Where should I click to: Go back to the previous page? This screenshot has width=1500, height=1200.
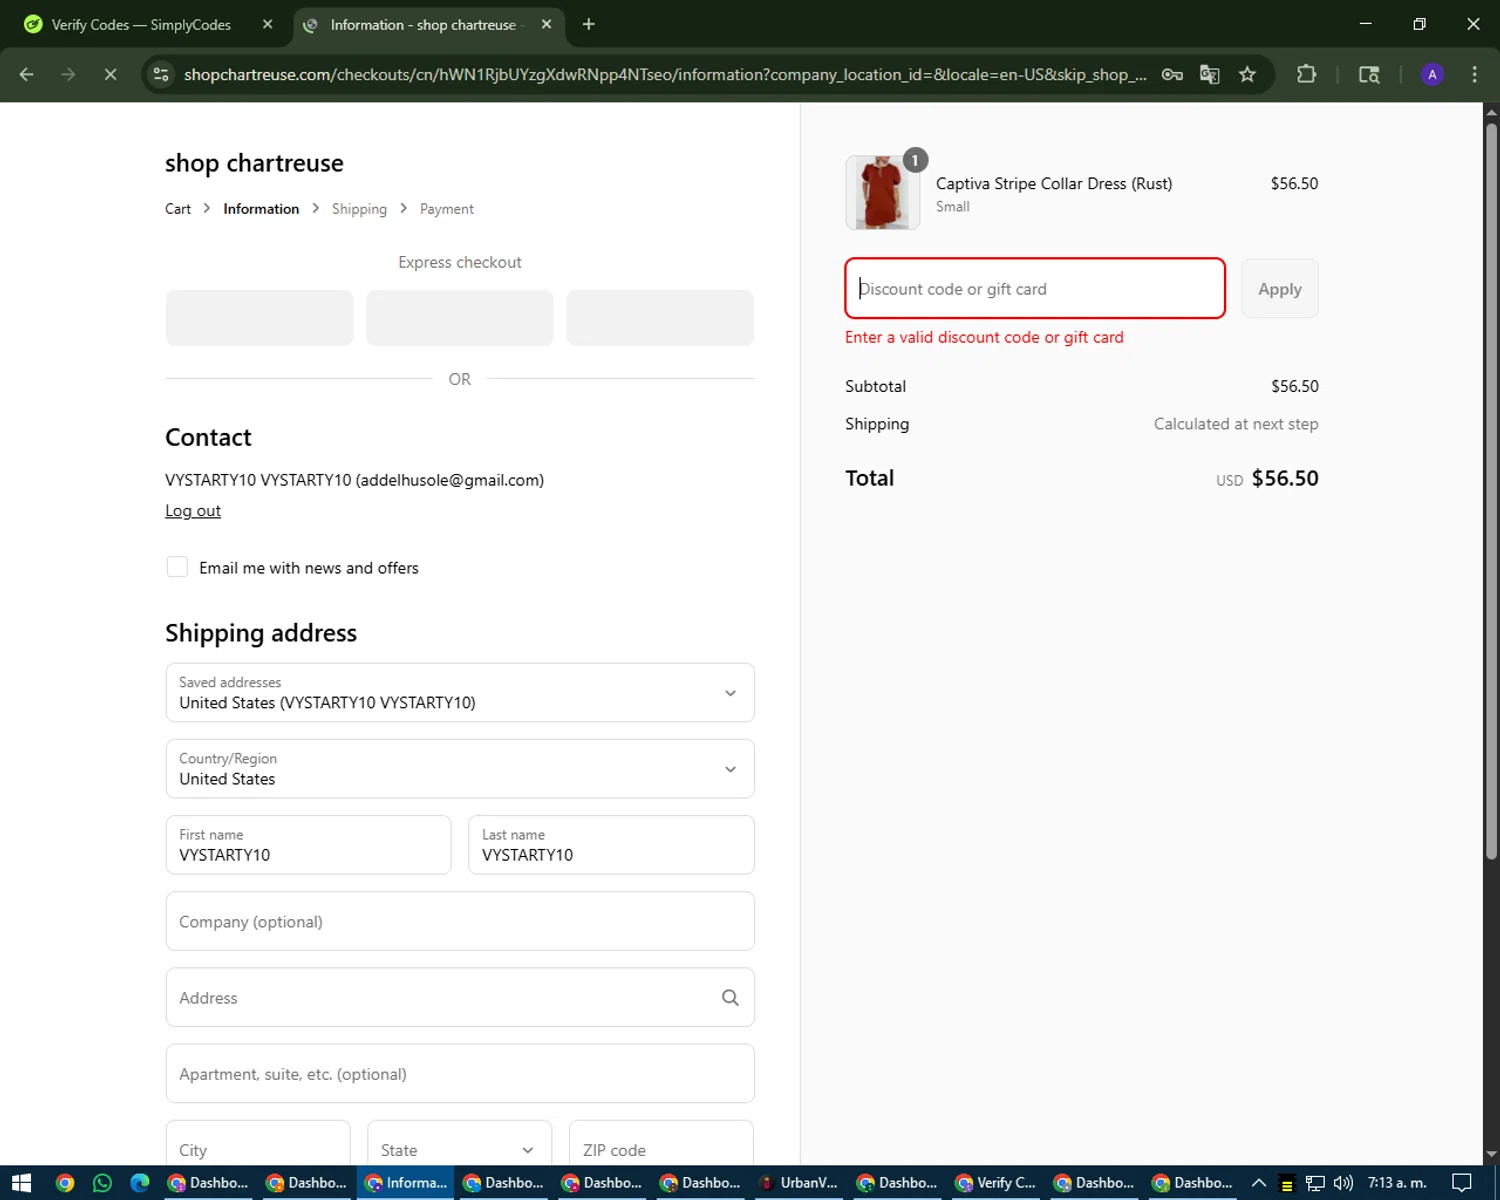point(27,74)
